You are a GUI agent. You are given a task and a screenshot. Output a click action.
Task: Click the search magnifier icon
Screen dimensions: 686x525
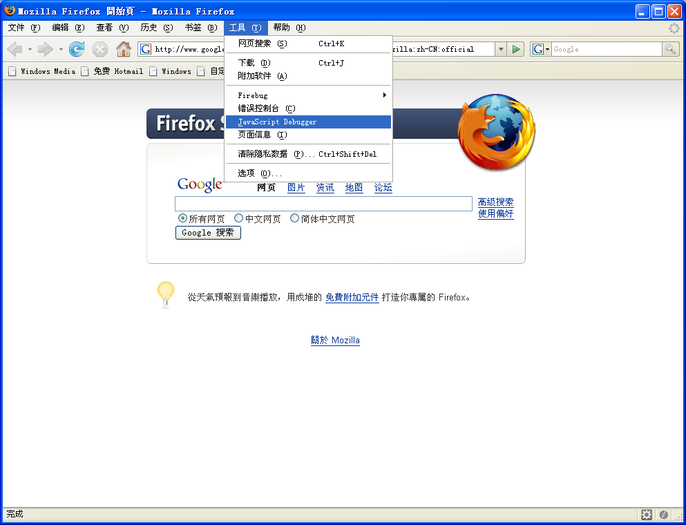click(670, 49)
